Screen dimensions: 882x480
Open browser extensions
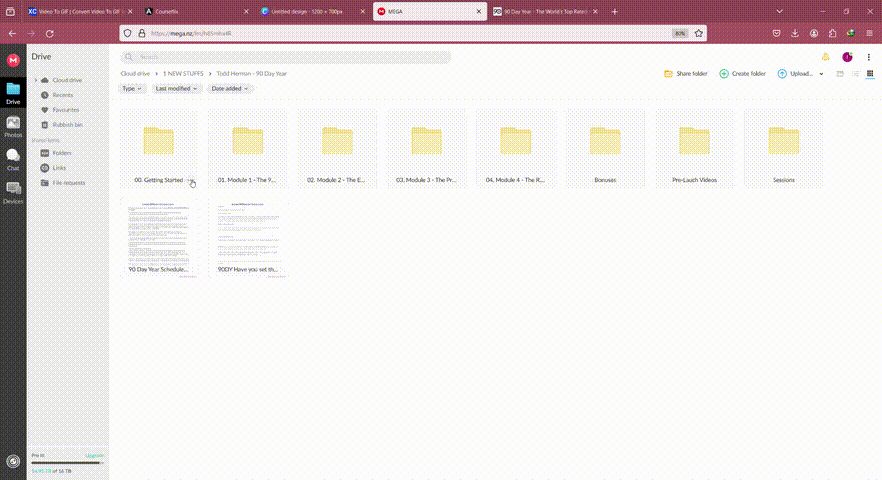832,33
